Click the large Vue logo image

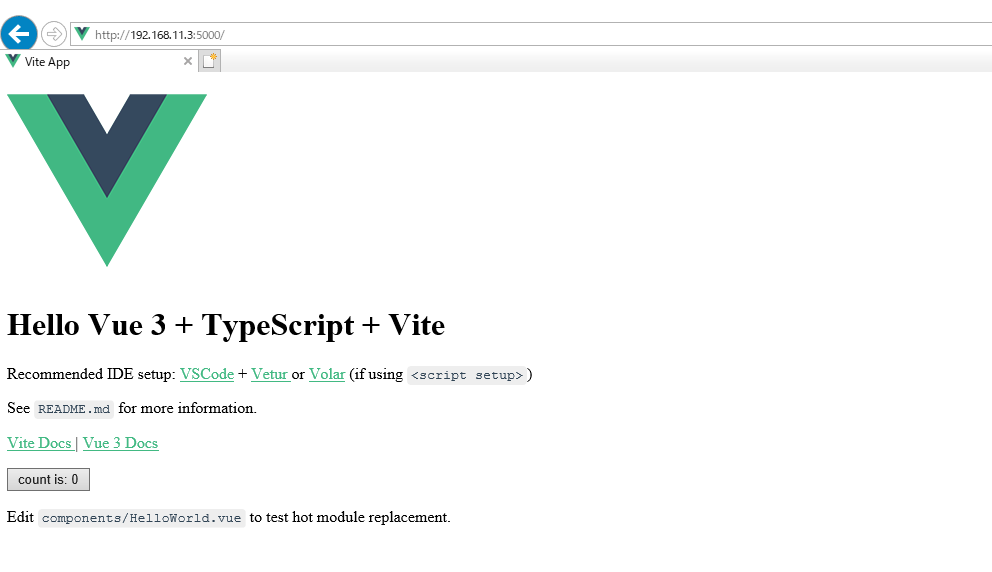[107, 180]
